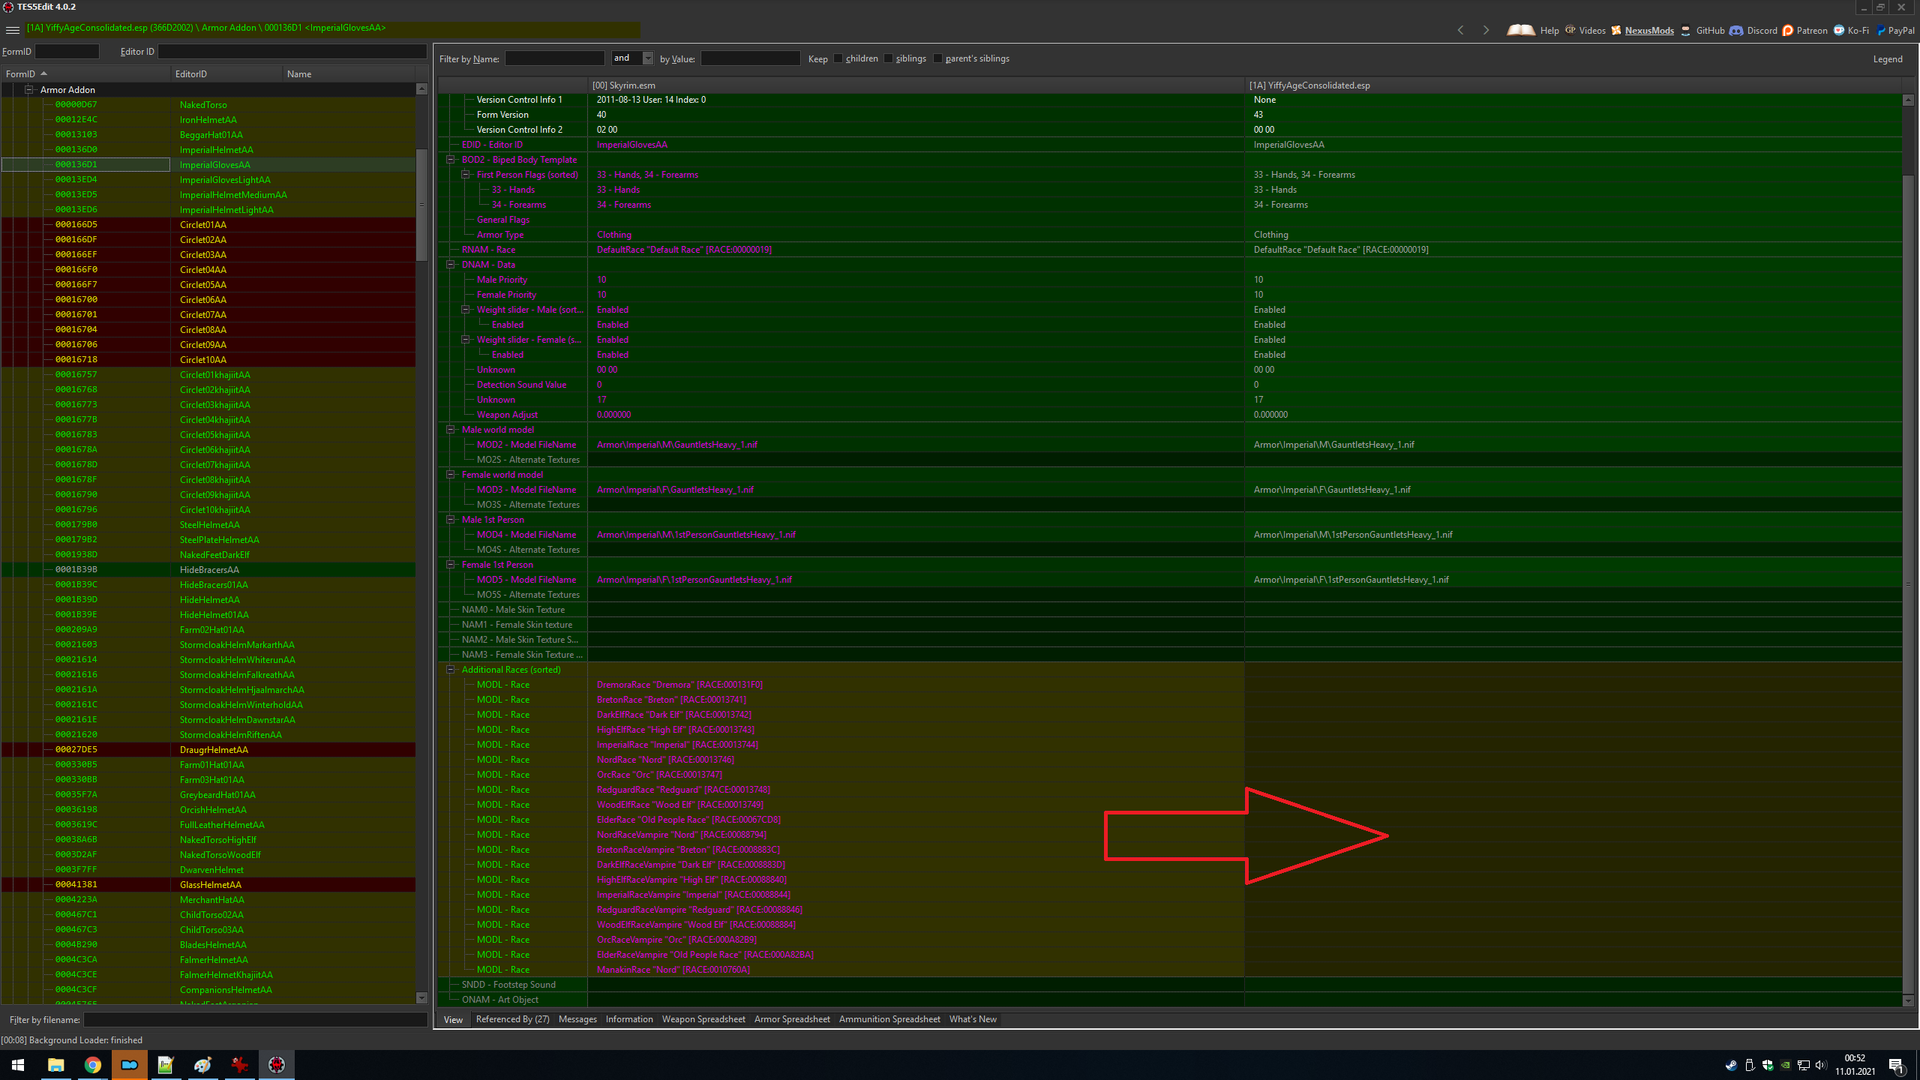Switch to TES5Edit taskbar icon
This screenshot has width=1920, height=1080.
[x=277, y=1065]
